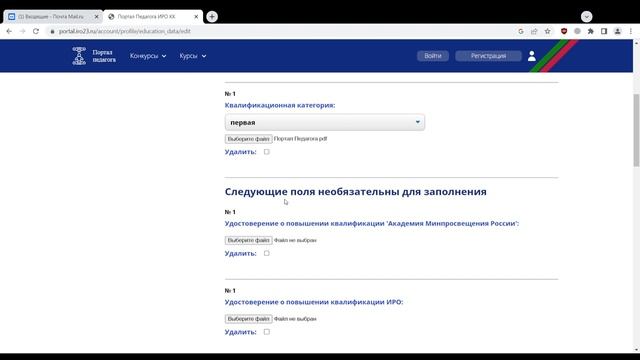Open the Chrome profile avatar

pyautogui.click(x=617, y=31)
